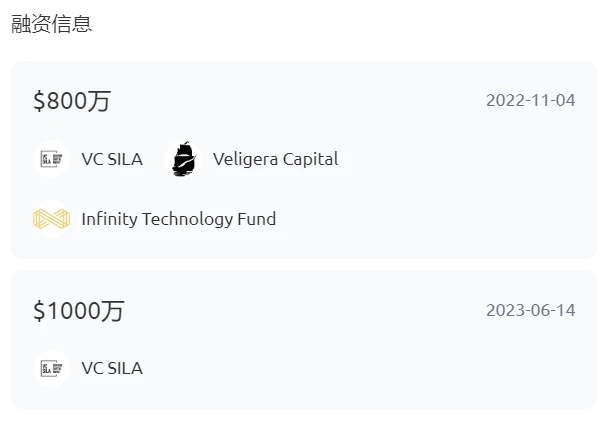The width and height of the screenshot is (607, 422).
Task: Open VC SILA name in the $1000万 round
Action: pos(112,368)
